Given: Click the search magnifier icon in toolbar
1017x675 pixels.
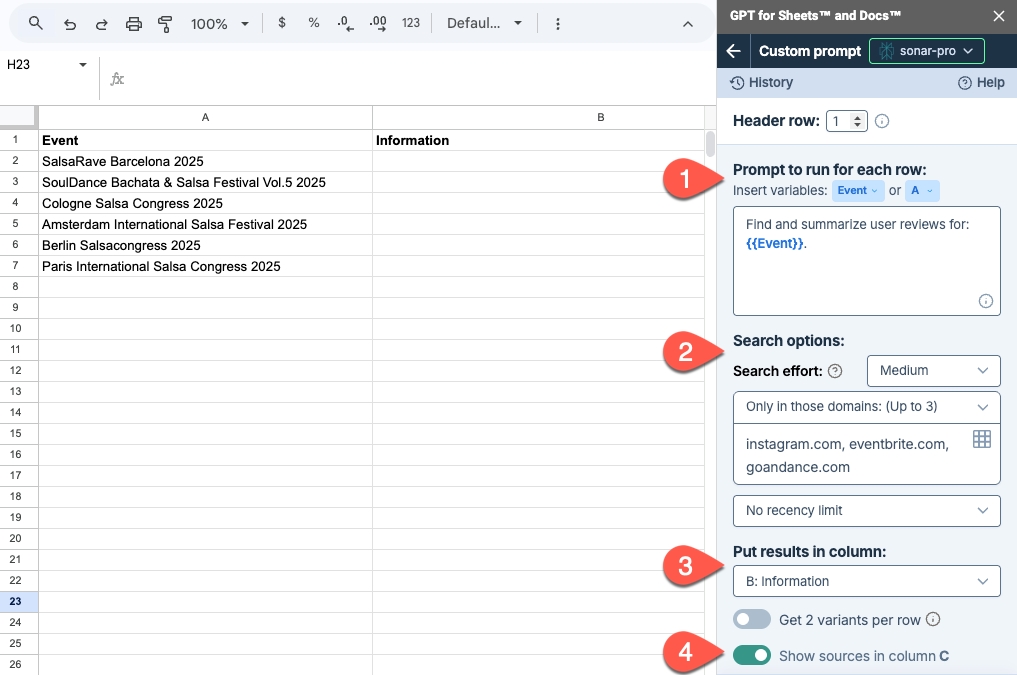Looking at the screenshot, I should click(36, 23).
